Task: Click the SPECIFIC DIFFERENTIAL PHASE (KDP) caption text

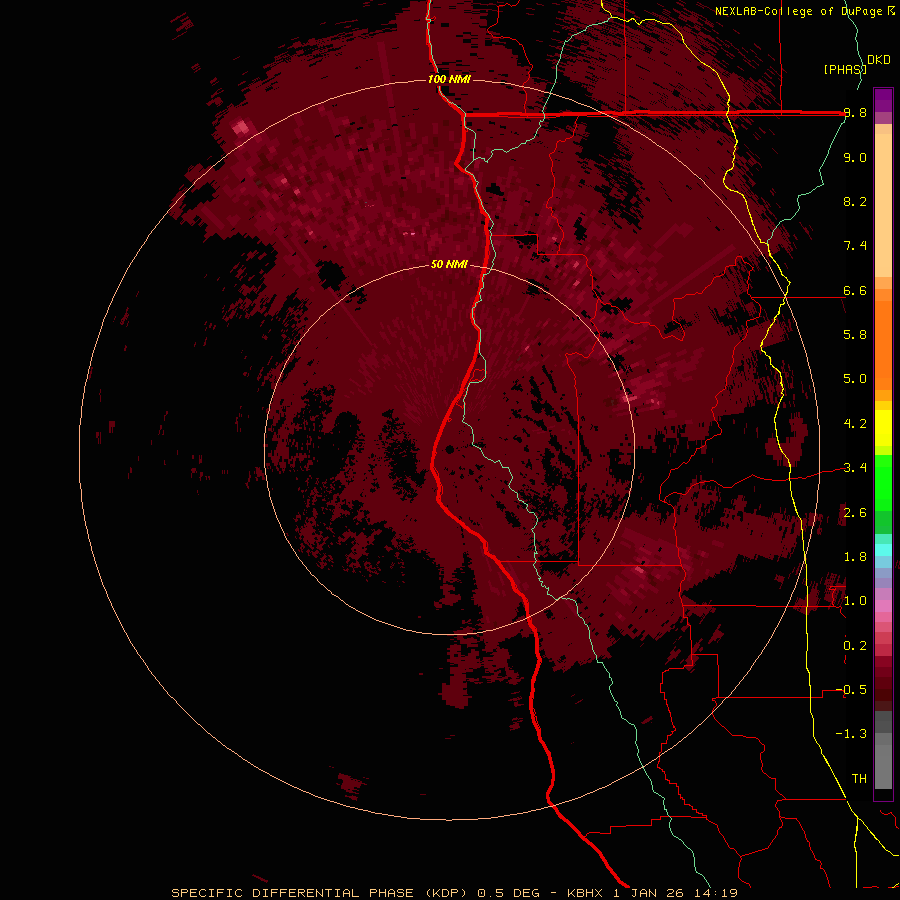Action: (317, 893)
